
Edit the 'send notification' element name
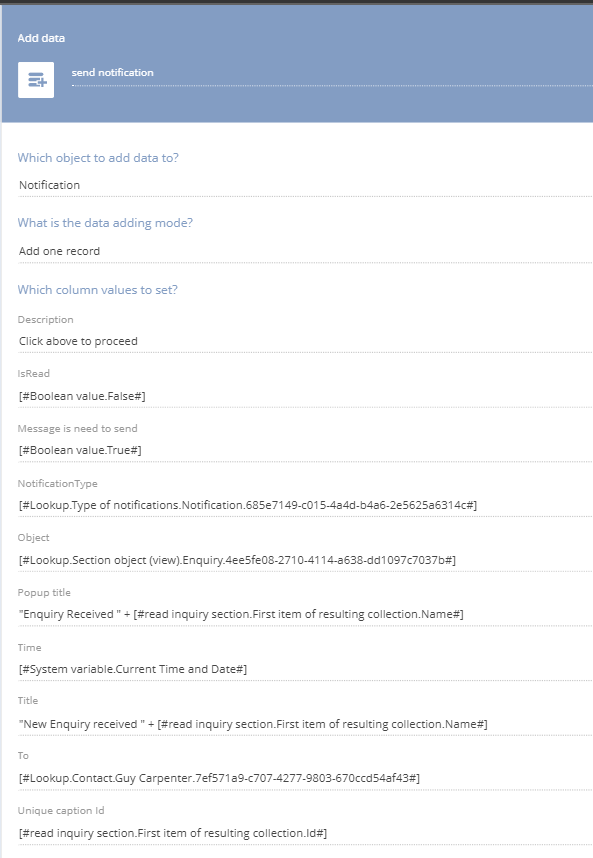point(332,73)
